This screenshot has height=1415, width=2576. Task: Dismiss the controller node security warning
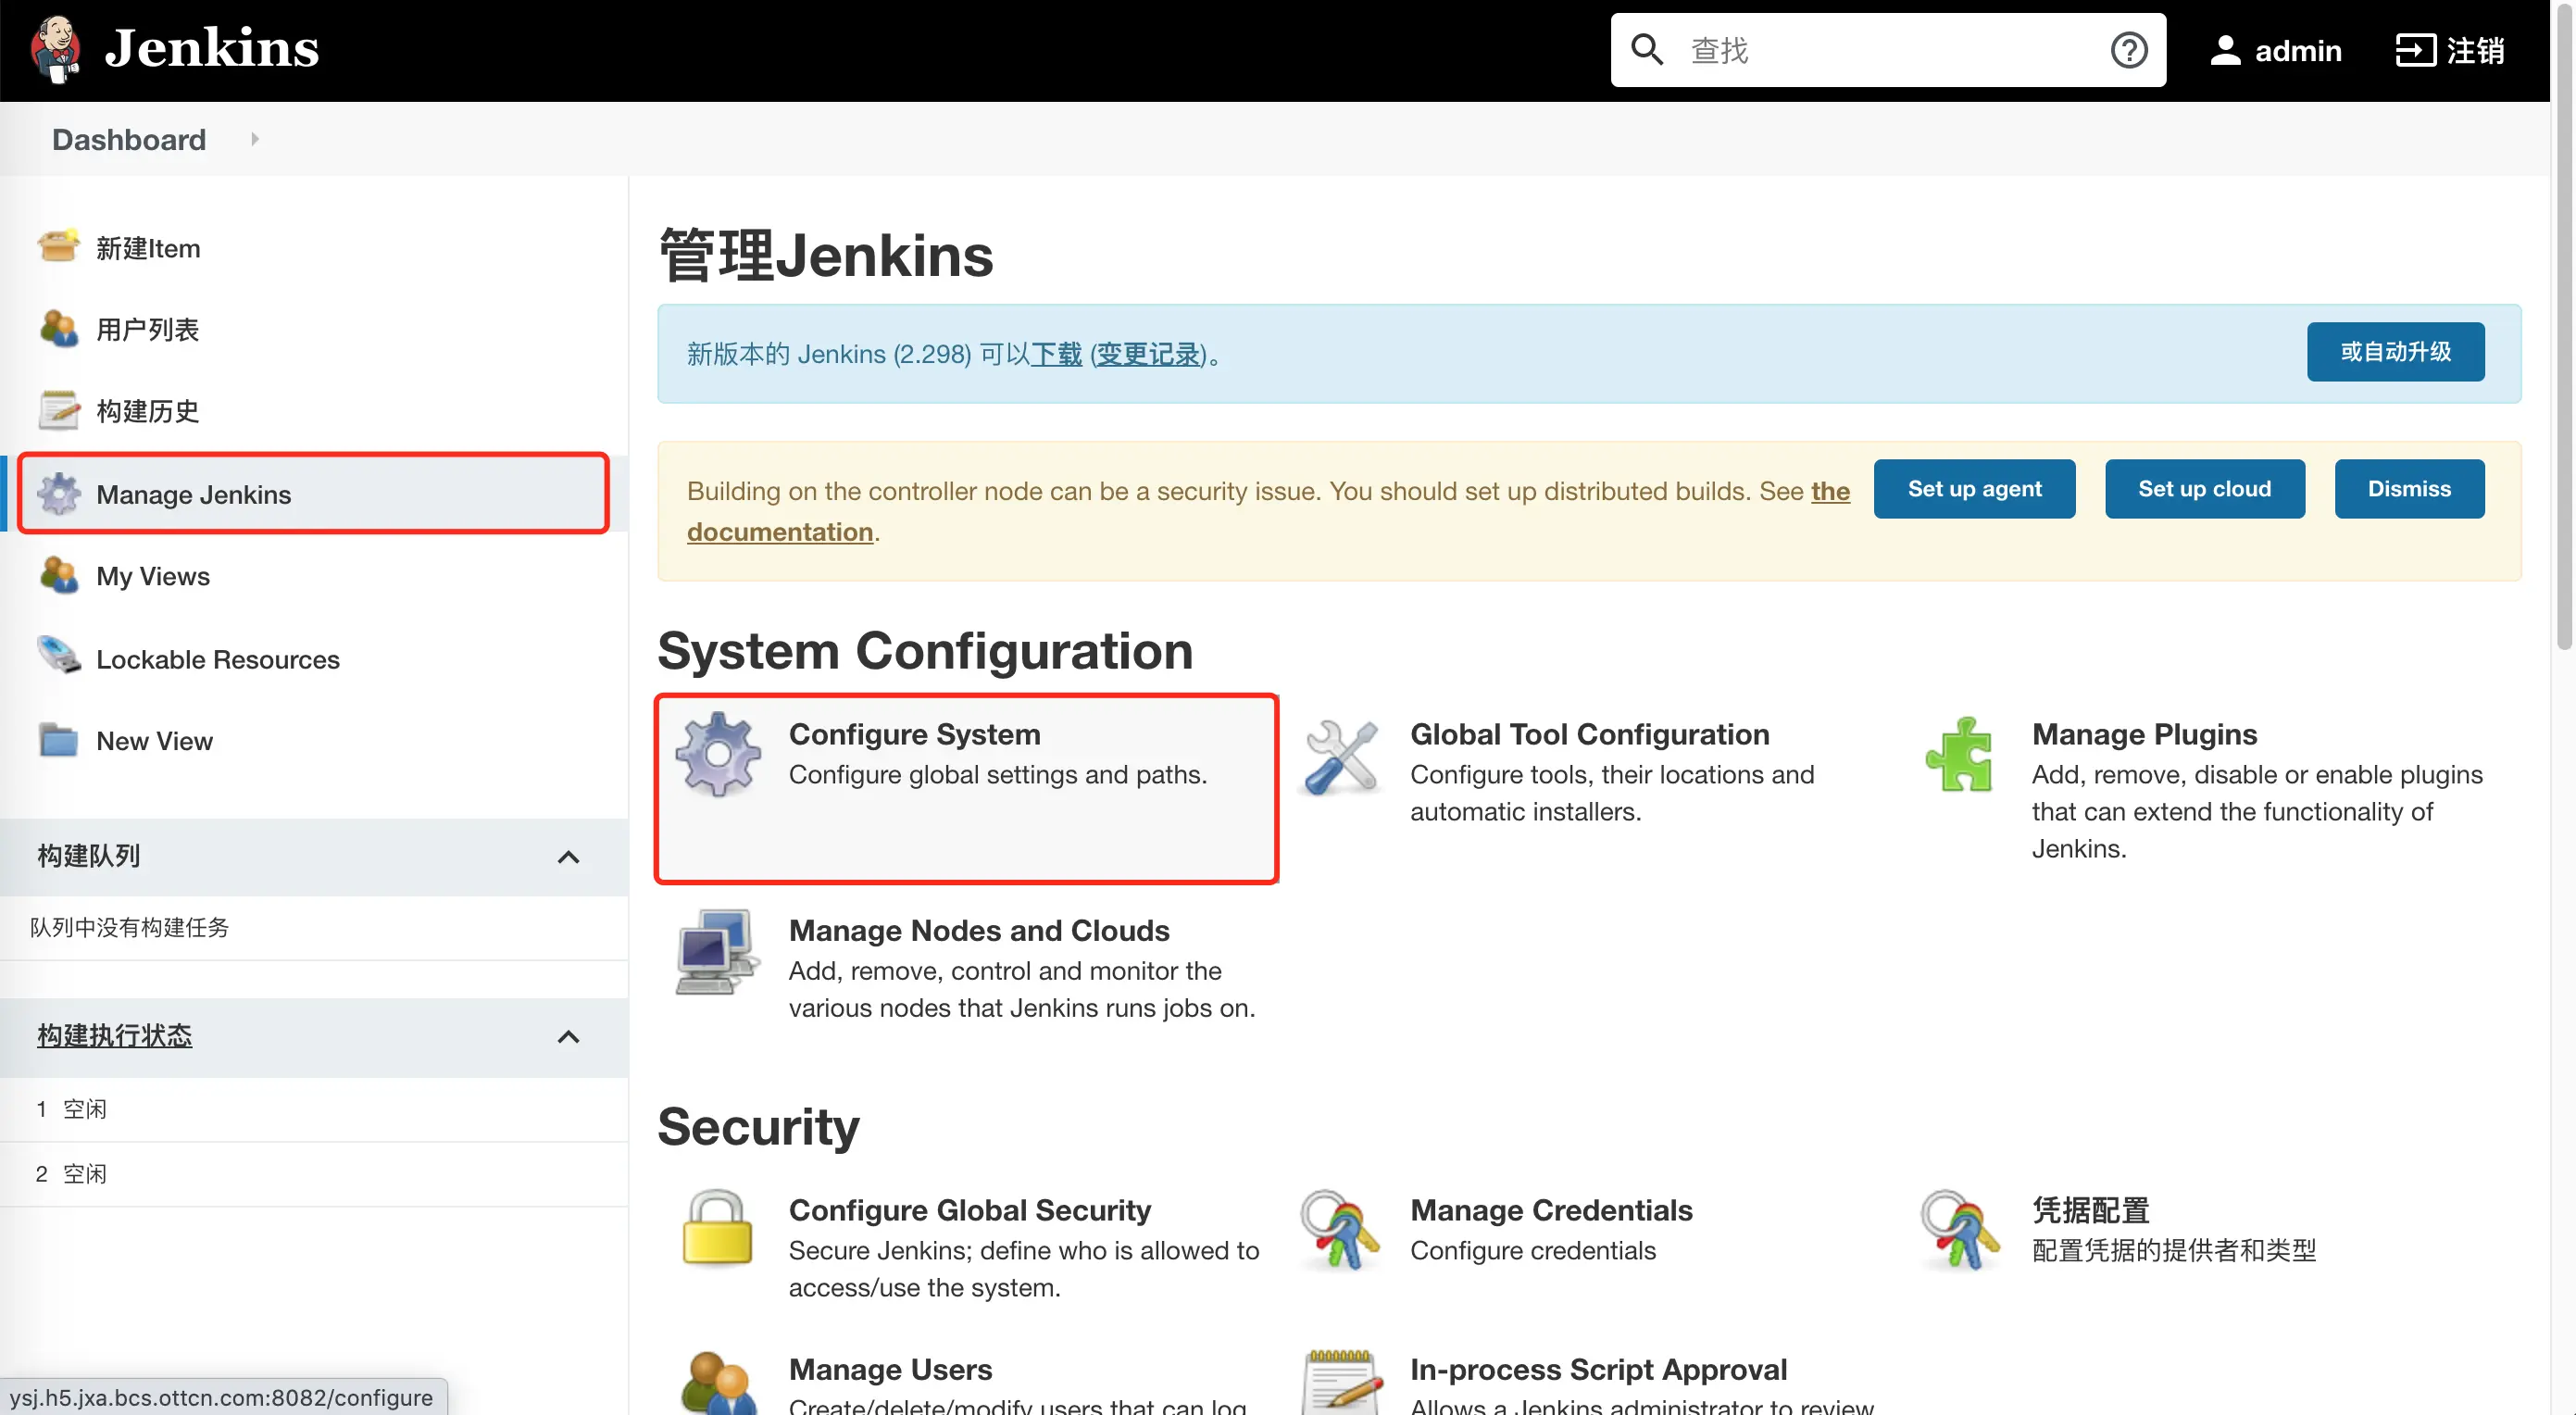pos(2409,488)
